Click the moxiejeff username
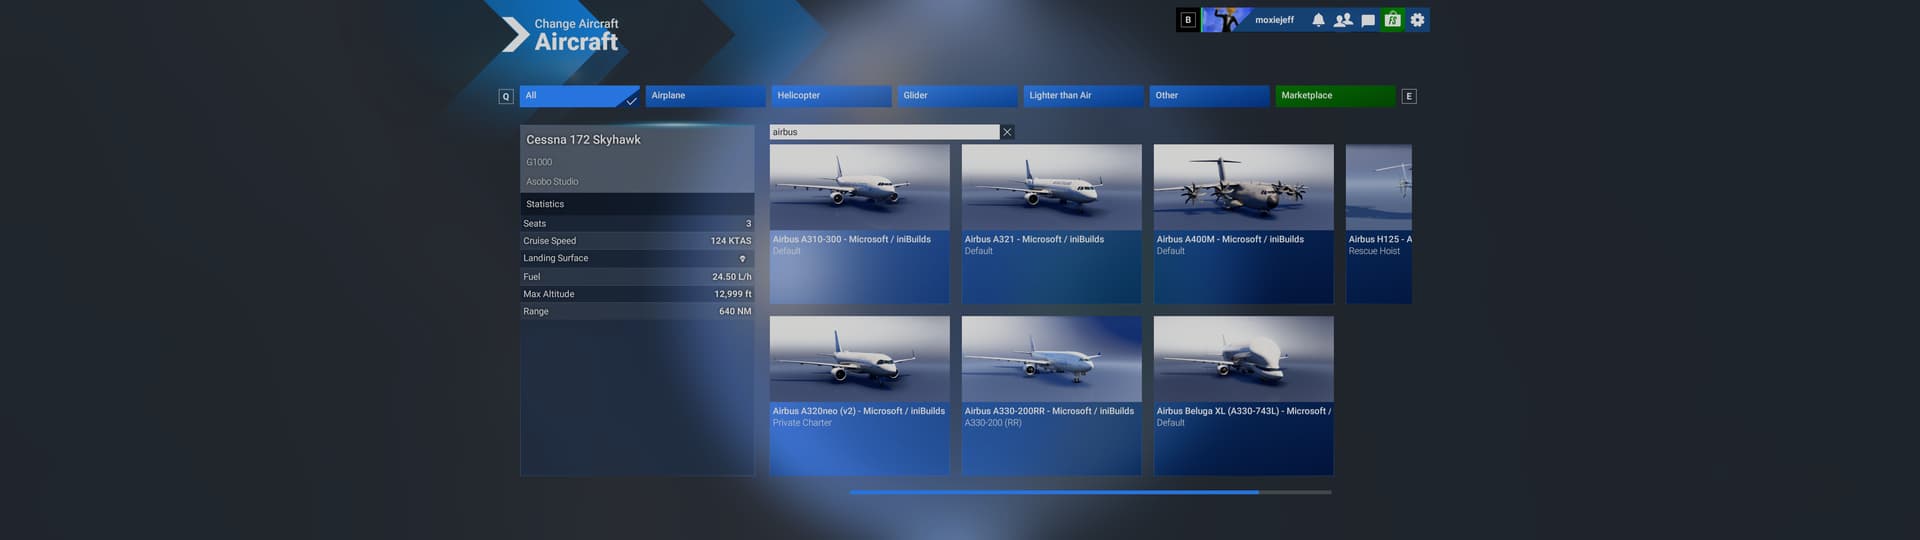 1274,20
